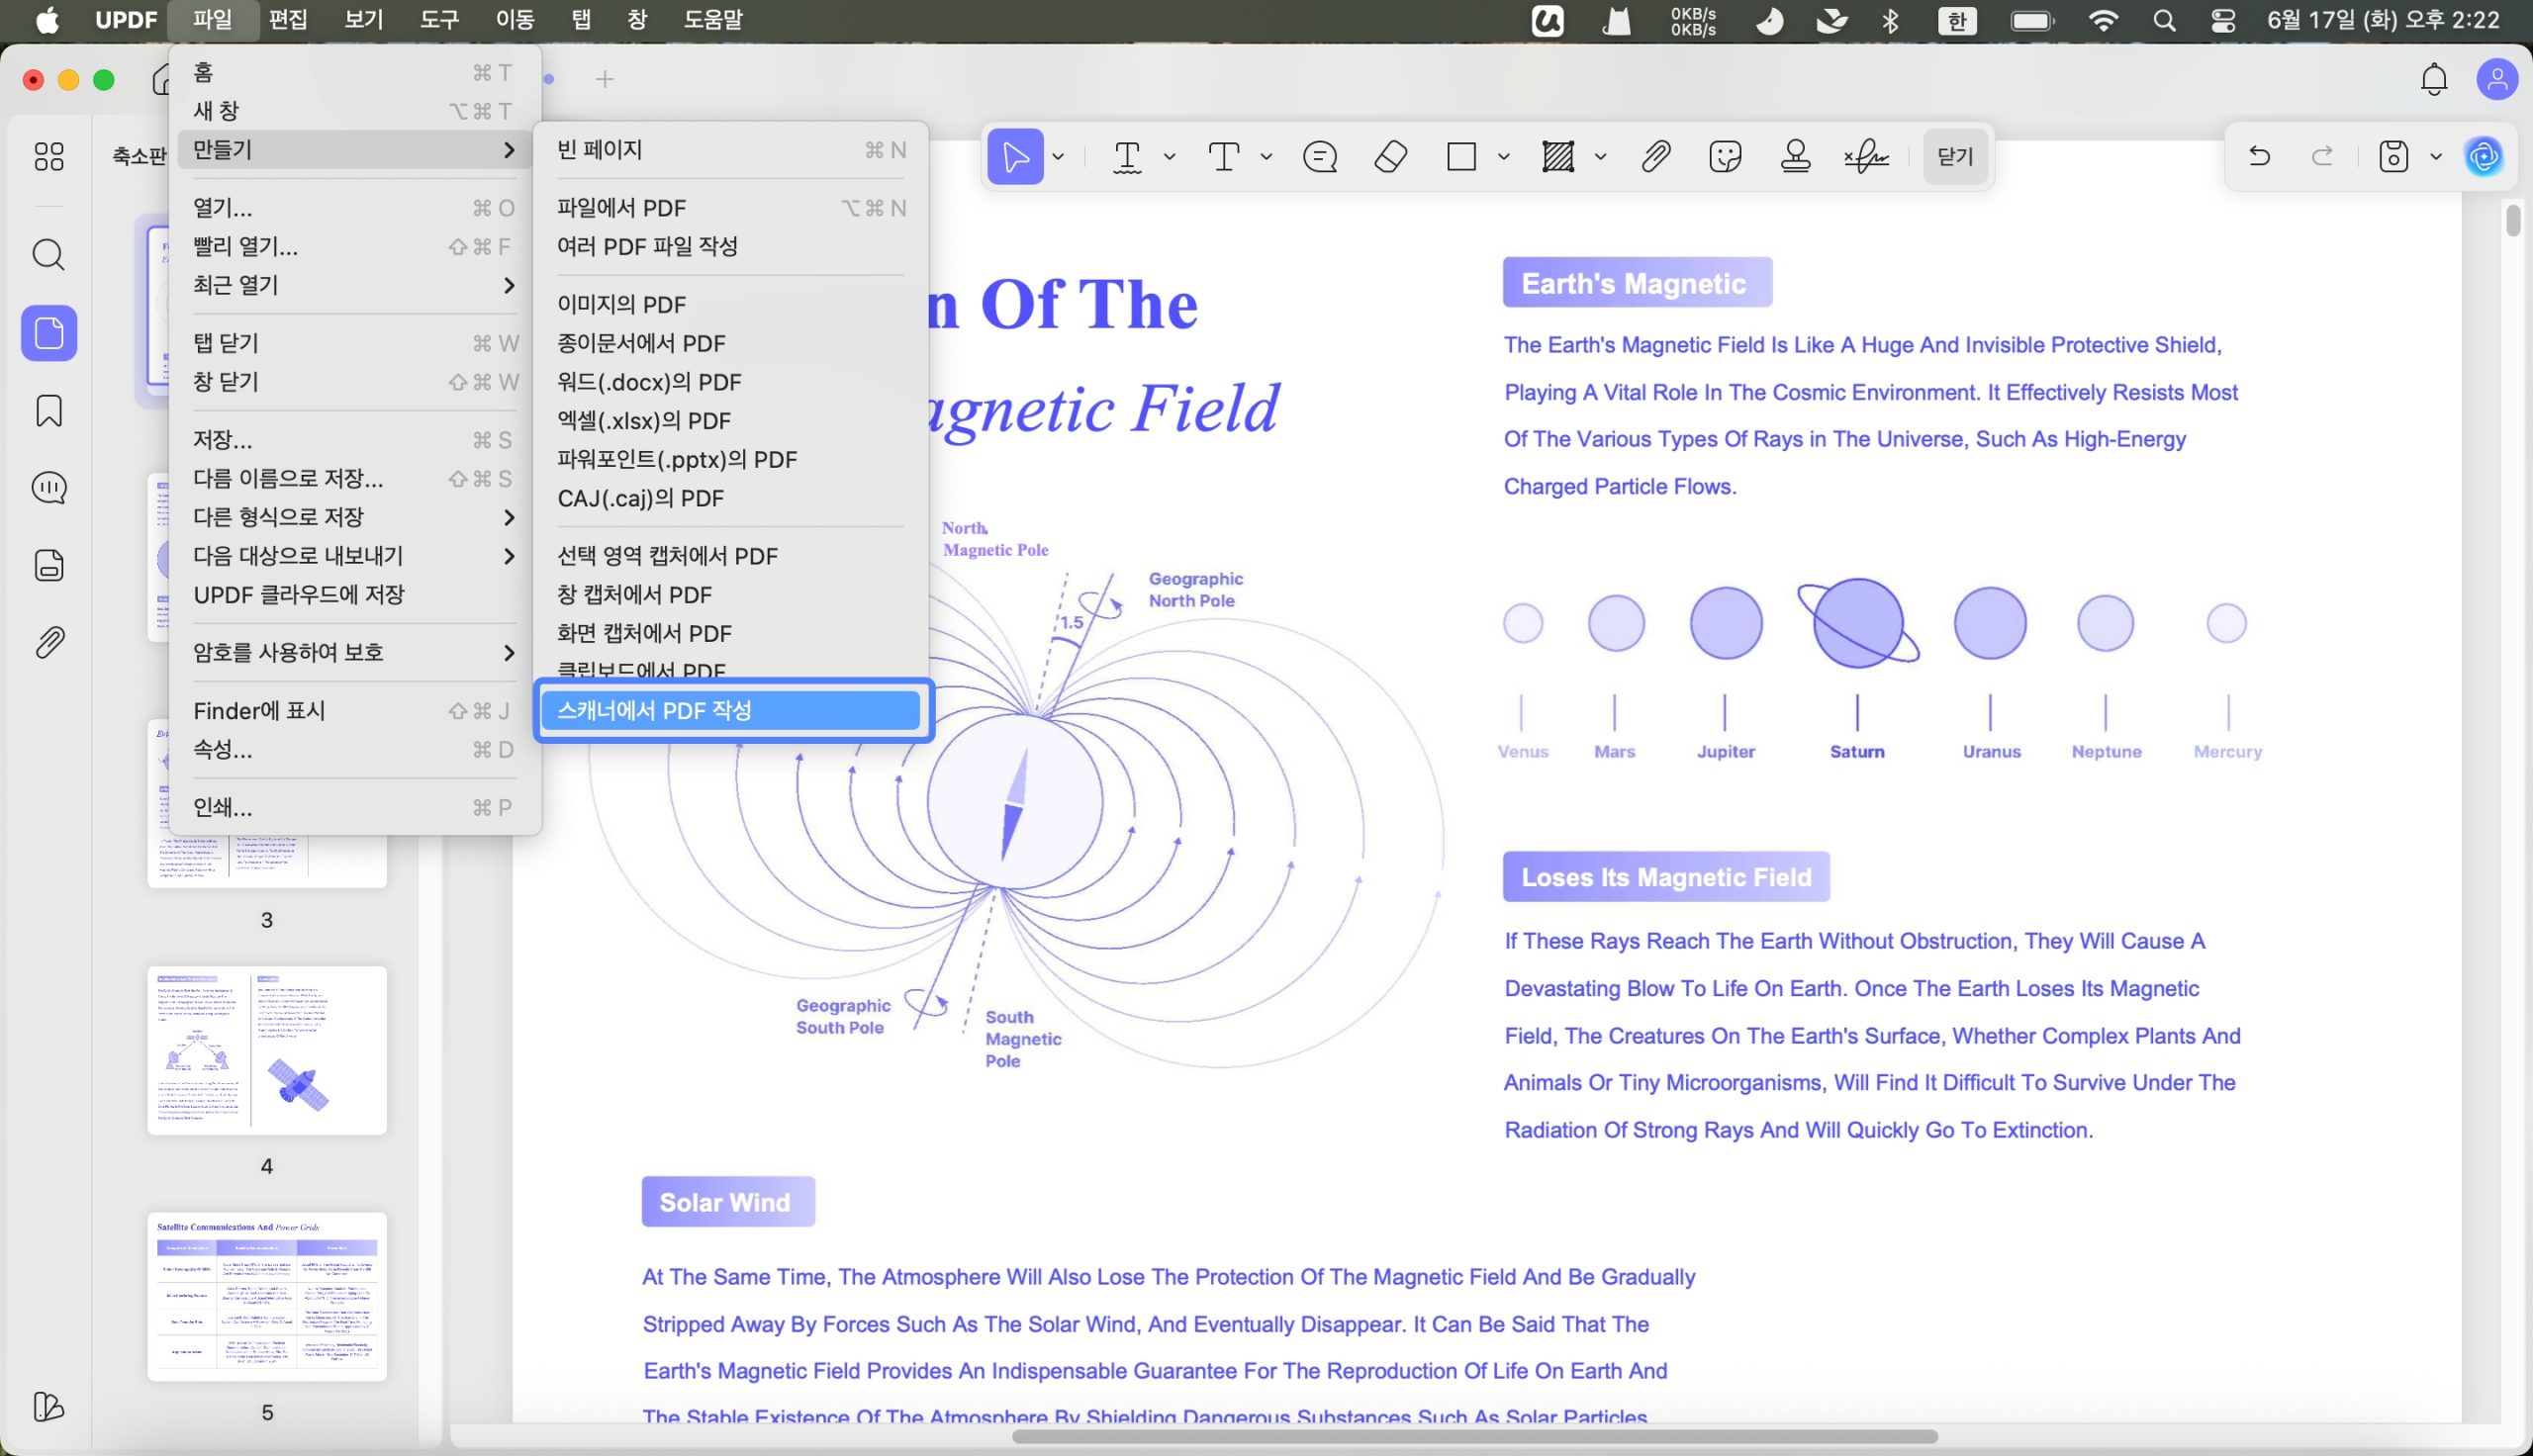Viewport: 2533px width, 1456px height.
Task: Choose 선택 영역 캡처에서 PDF option
Action: point(731,556)
